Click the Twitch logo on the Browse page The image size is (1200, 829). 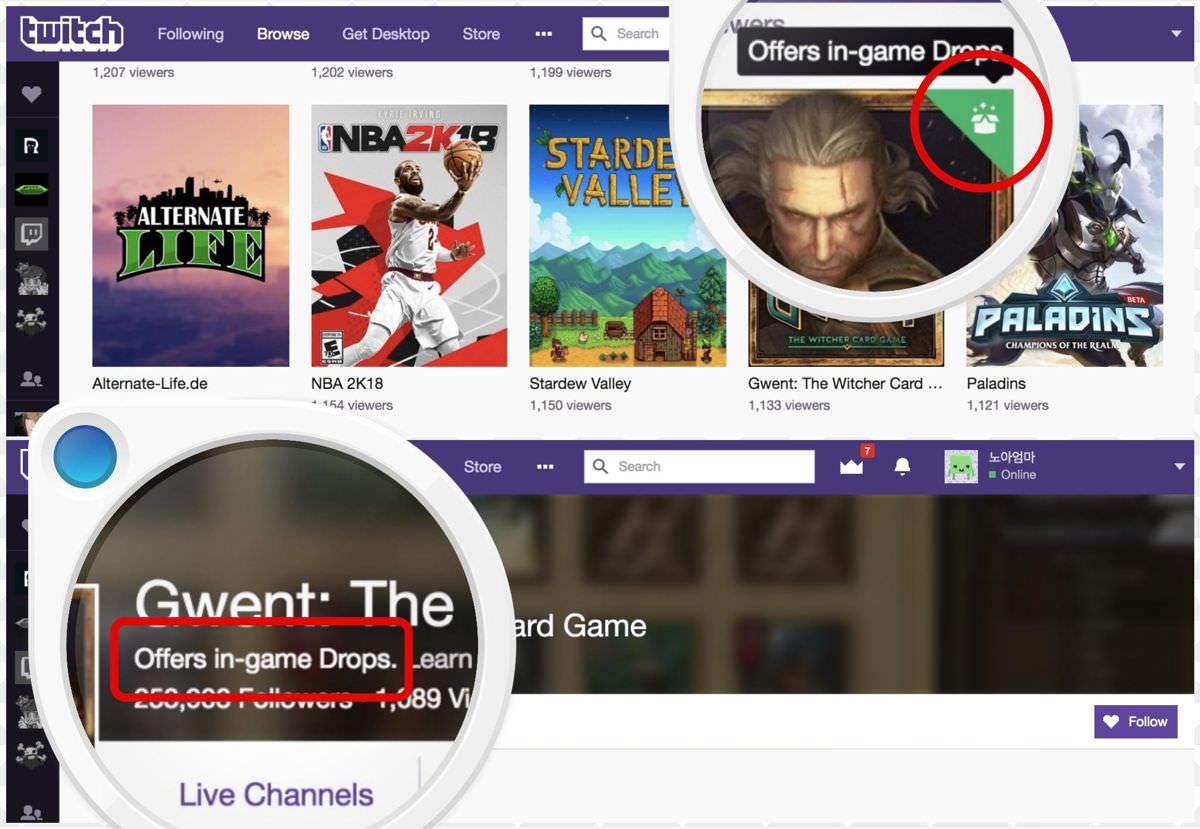[72, 33]
